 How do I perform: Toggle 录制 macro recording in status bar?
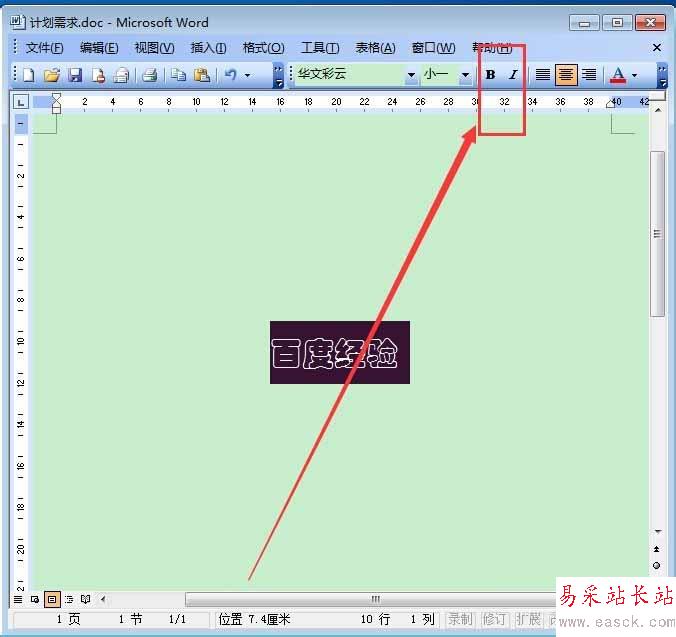(x=460, y=619)
